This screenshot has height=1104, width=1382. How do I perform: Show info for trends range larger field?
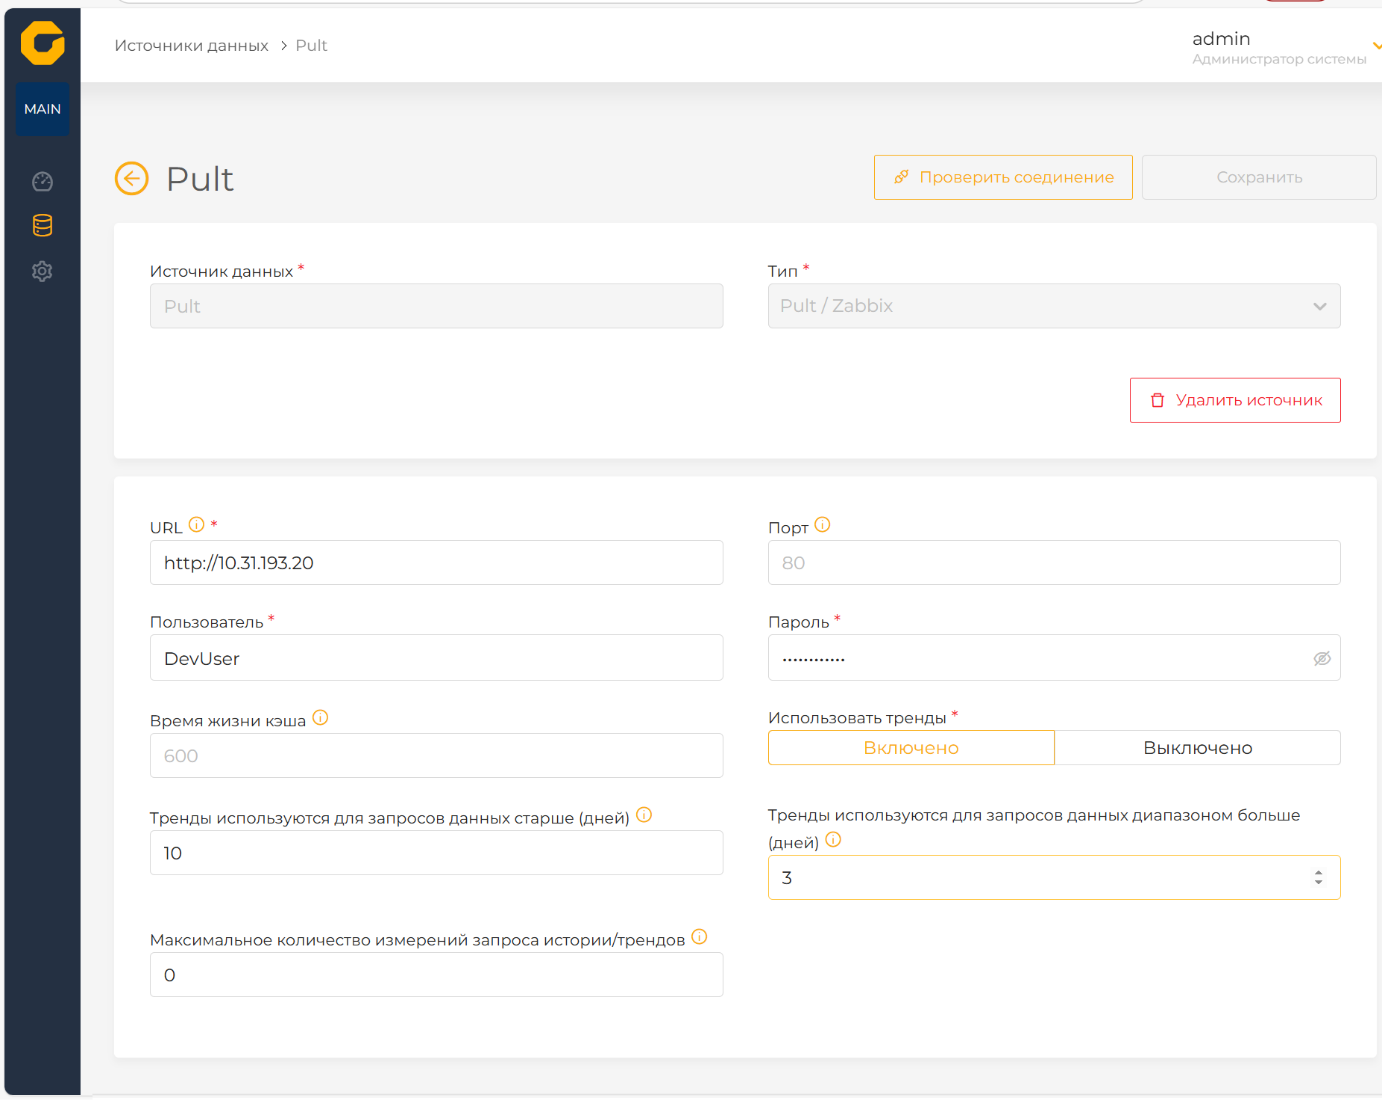833,840
